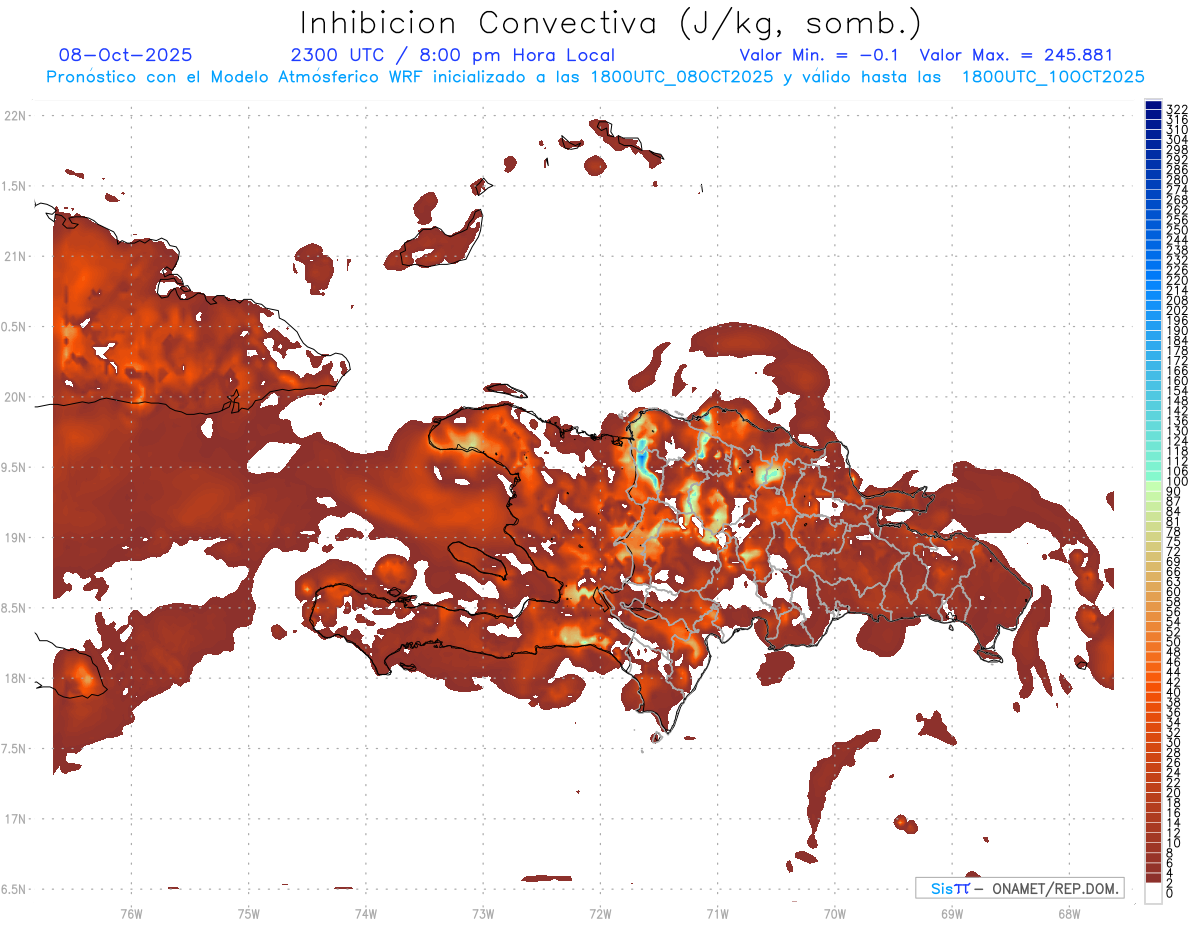Click the light green swatch at value 100

click(1154, 483)
